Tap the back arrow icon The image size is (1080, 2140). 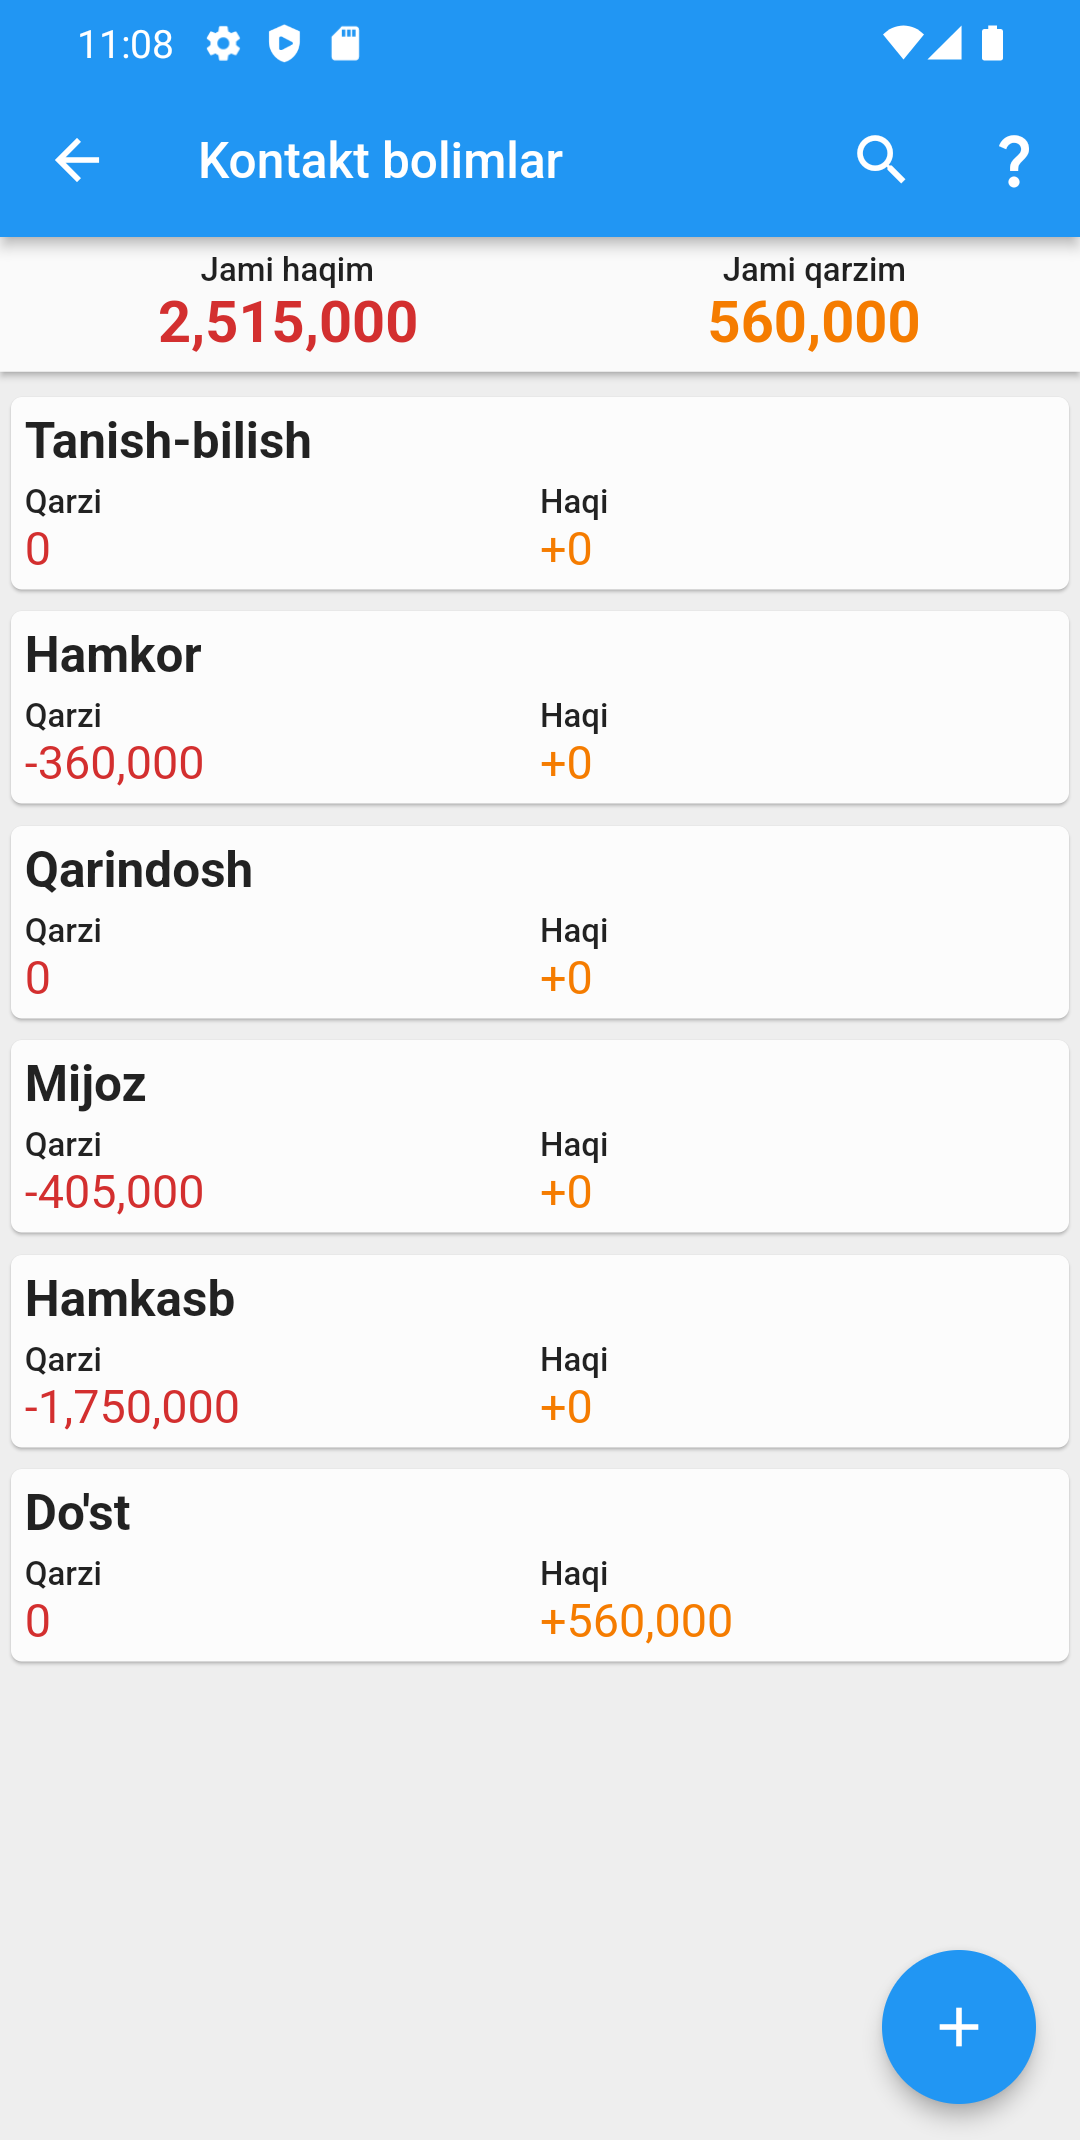click(x=77, y=160)
